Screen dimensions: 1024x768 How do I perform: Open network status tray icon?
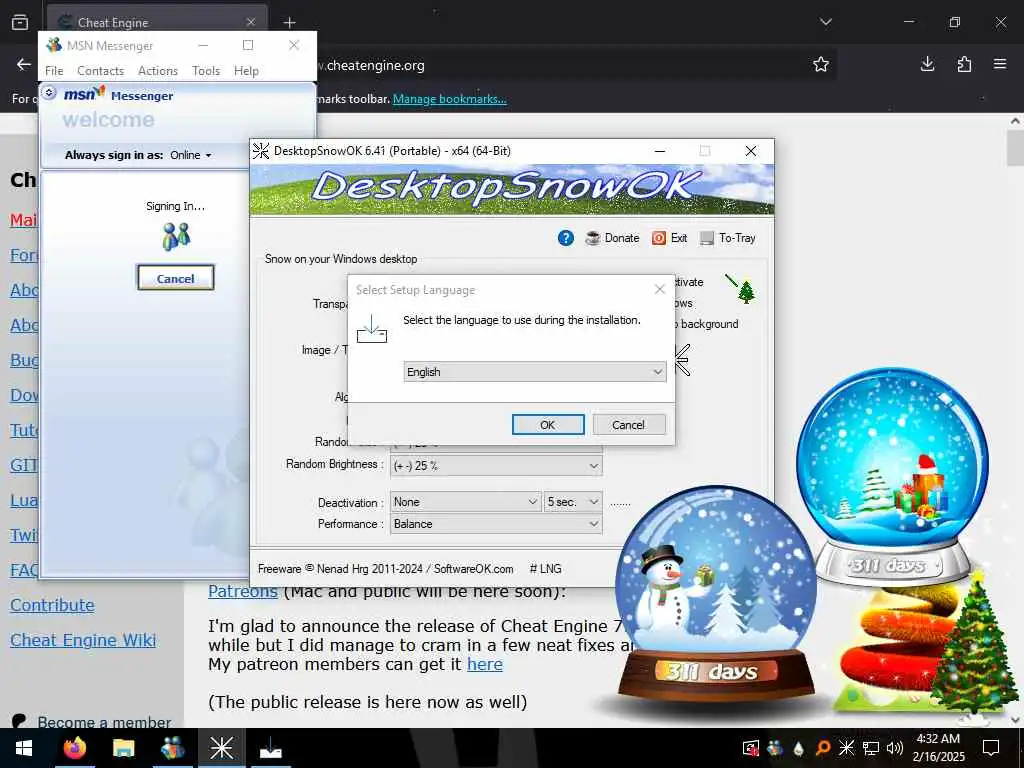tap(871, 748)
